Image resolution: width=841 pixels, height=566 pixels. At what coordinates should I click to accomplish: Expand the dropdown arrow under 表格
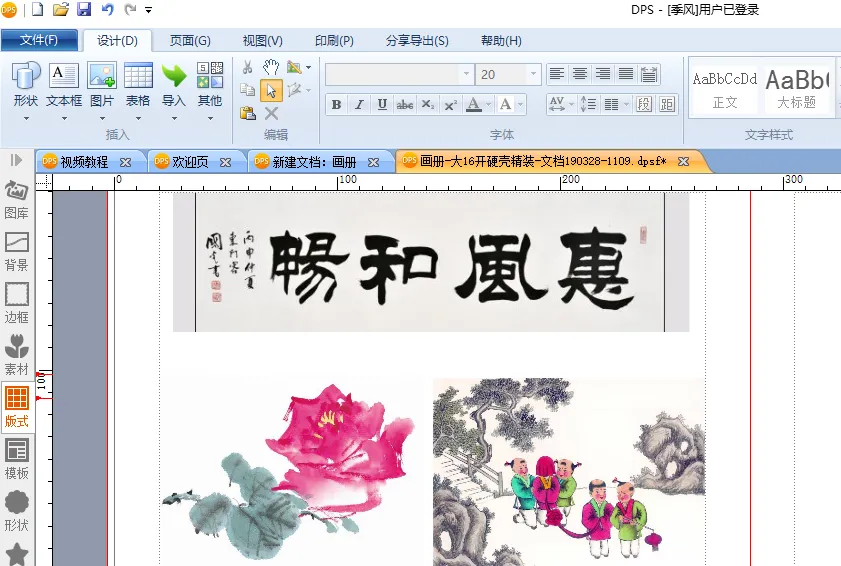click(138, 118)
